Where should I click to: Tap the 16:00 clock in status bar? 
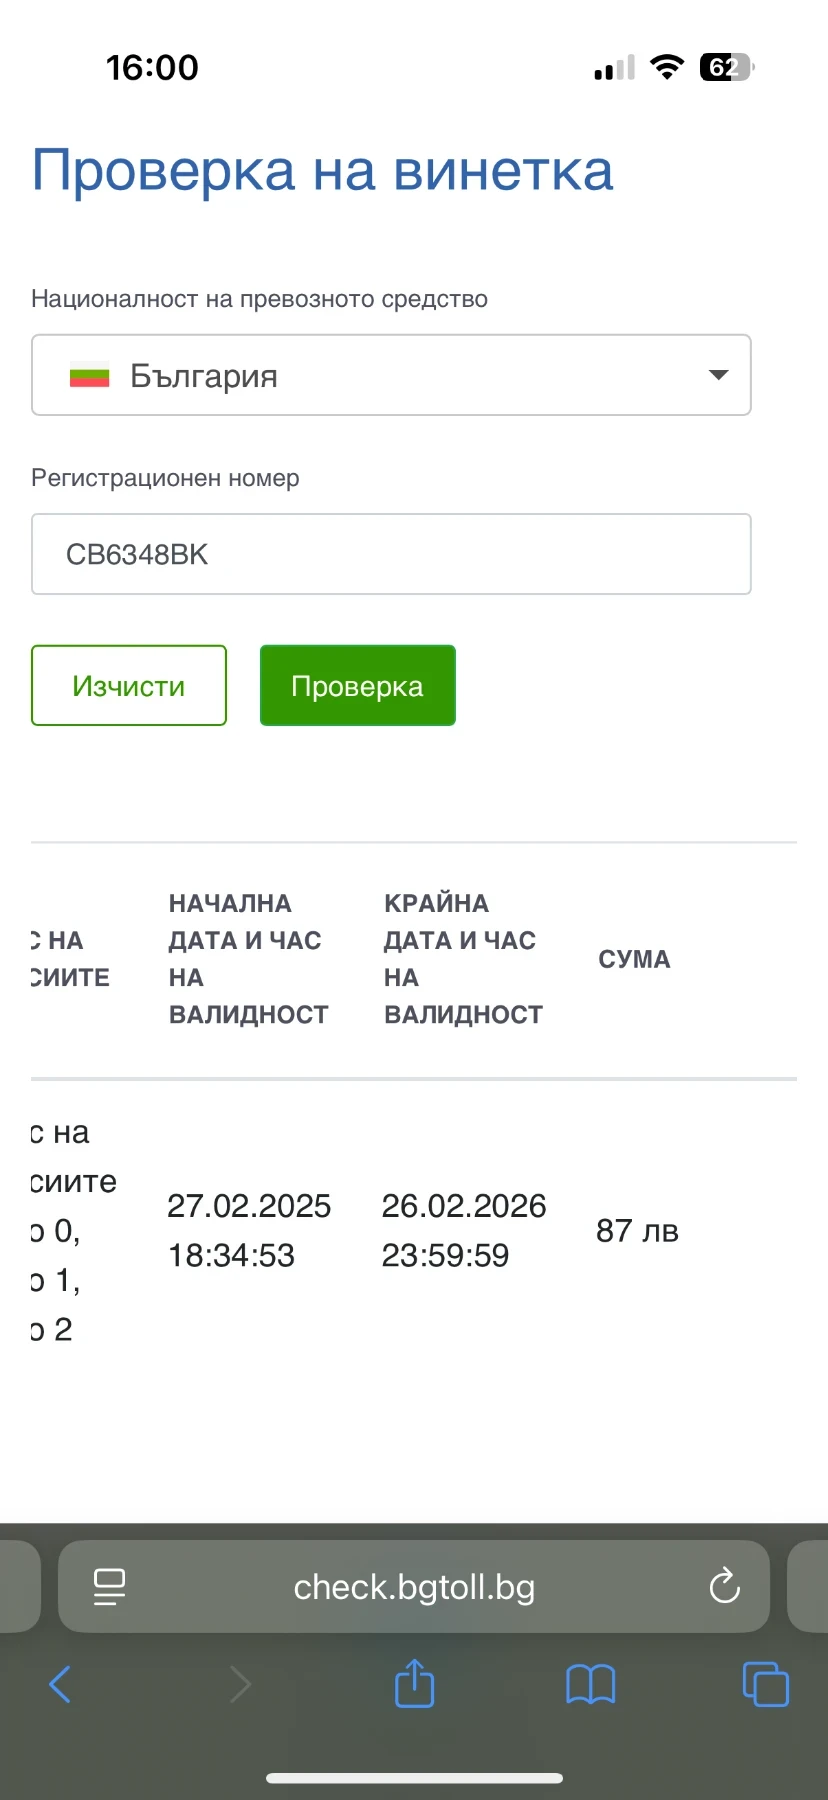pos(152,68)
